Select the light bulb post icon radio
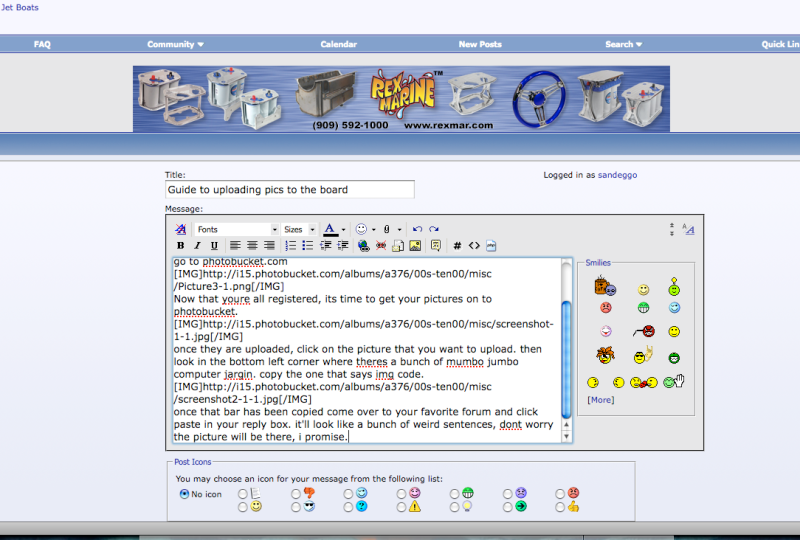 [454, 507]
